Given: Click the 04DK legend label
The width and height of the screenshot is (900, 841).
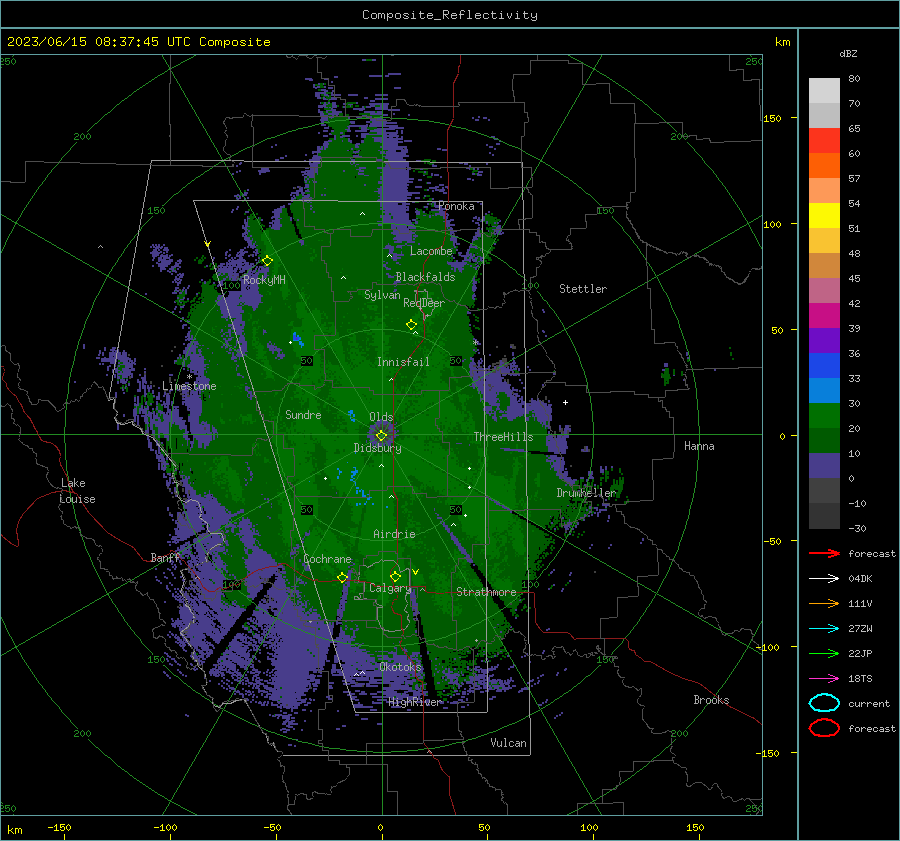Looking at the screenshot, I should [860, 579].
